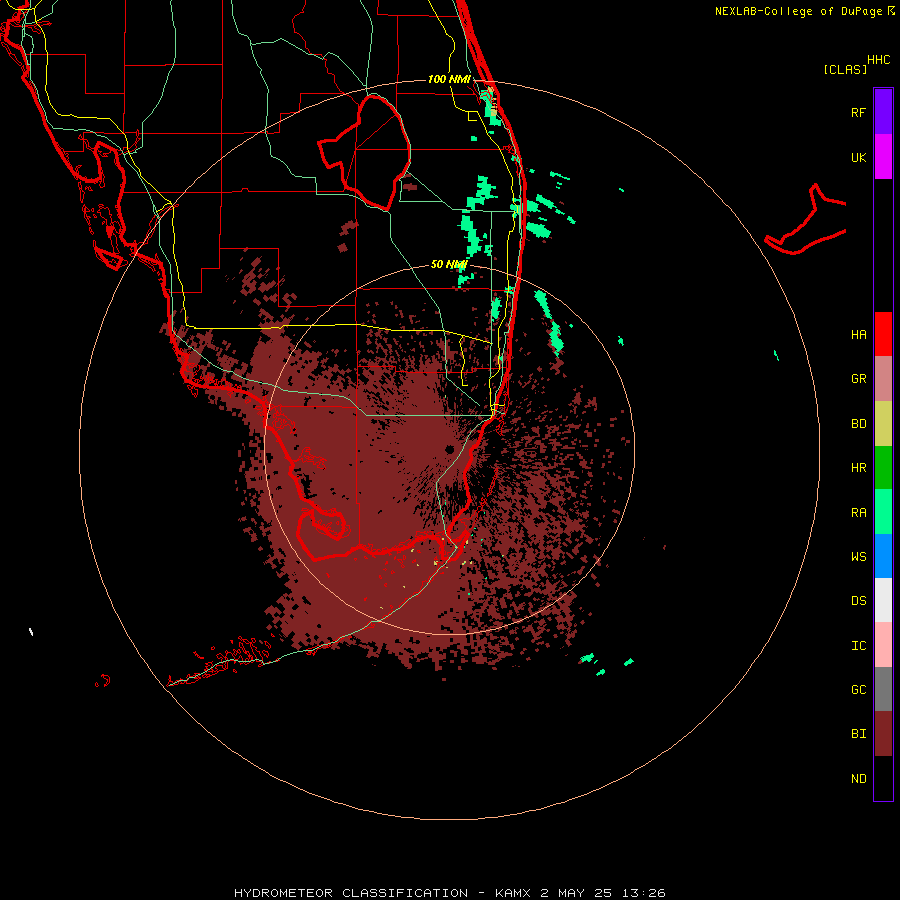Click the GC gray legend swatch
The image size is (900, 900).
tap(883, 689)
